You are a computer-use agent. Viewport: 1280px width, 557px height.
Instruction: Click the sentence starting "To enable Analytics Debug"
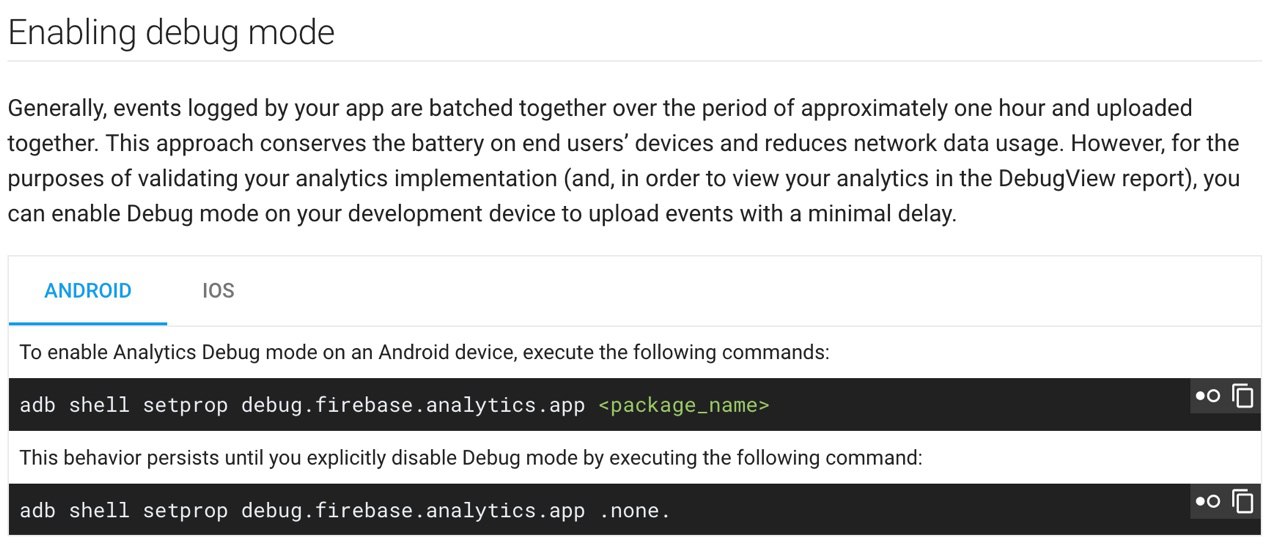coord(425,353)
